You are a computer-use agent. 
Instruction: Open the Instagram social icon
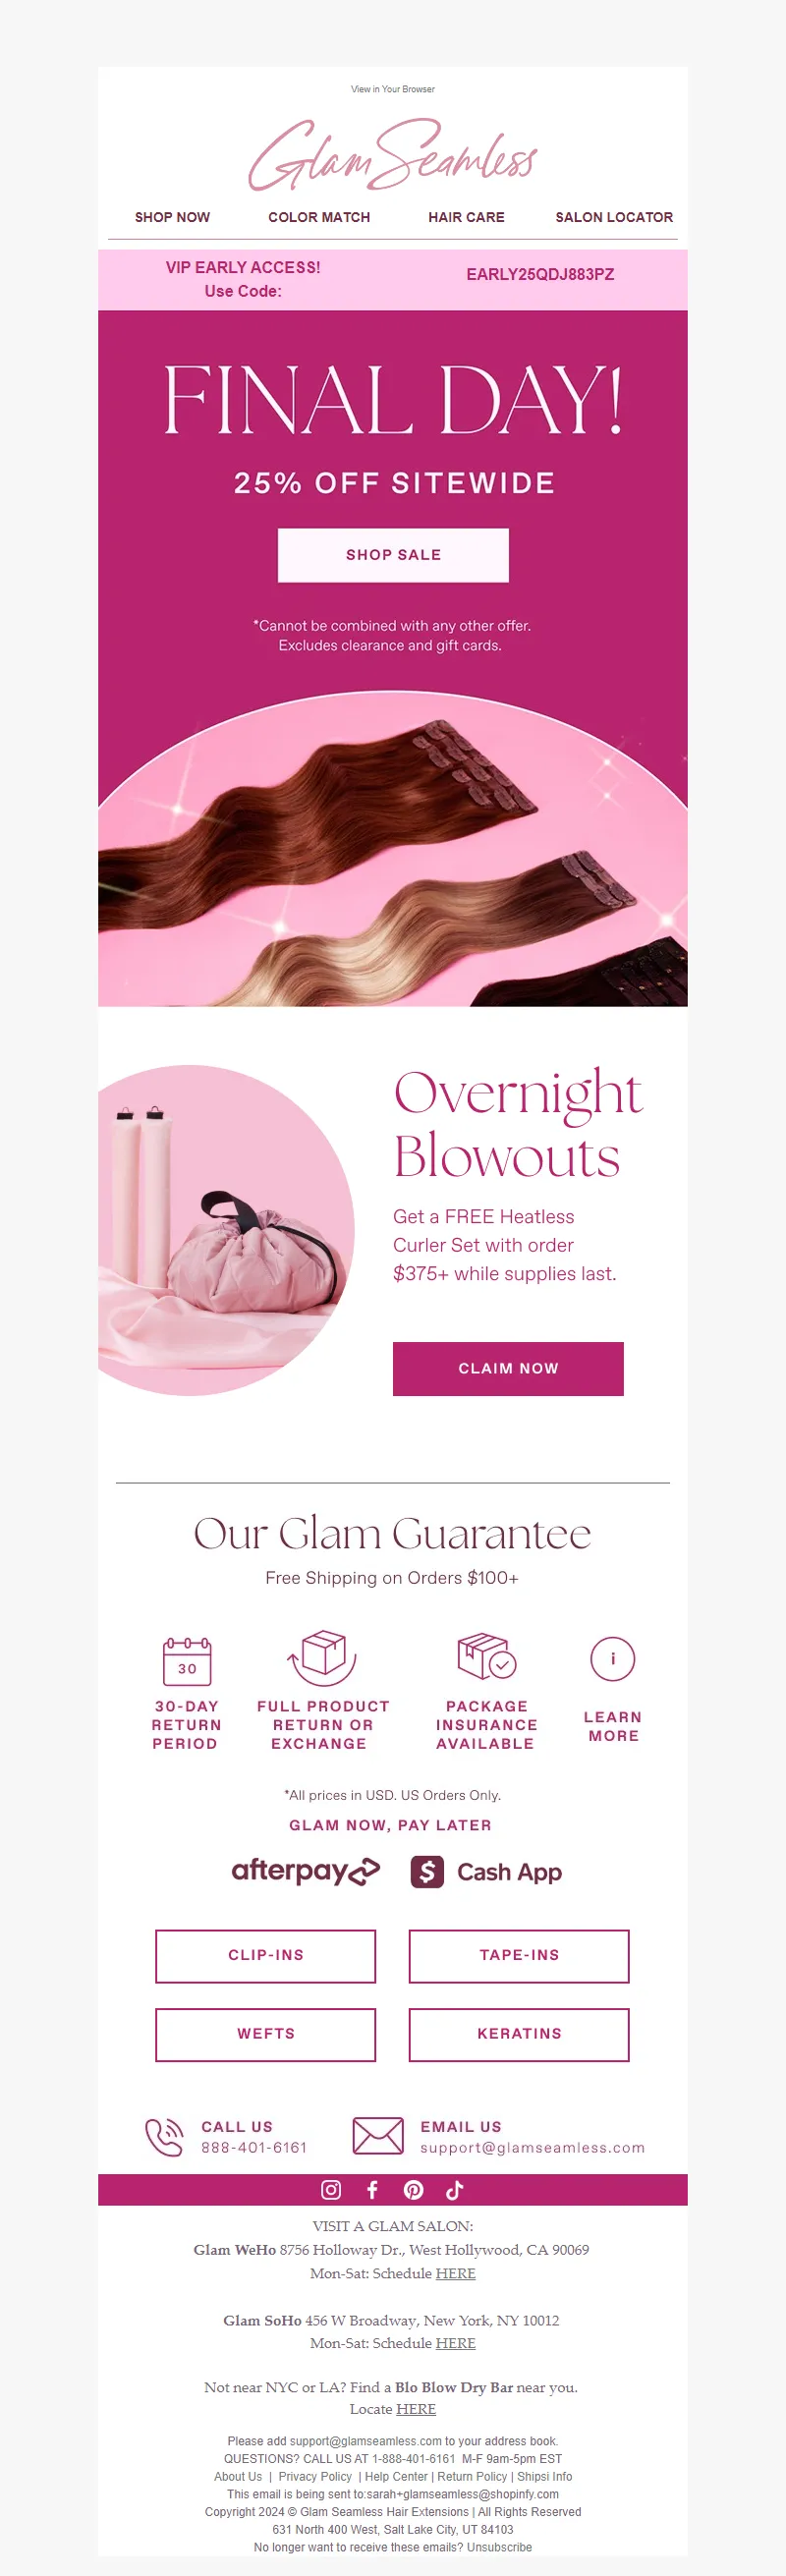click(x=331, y=2189)
